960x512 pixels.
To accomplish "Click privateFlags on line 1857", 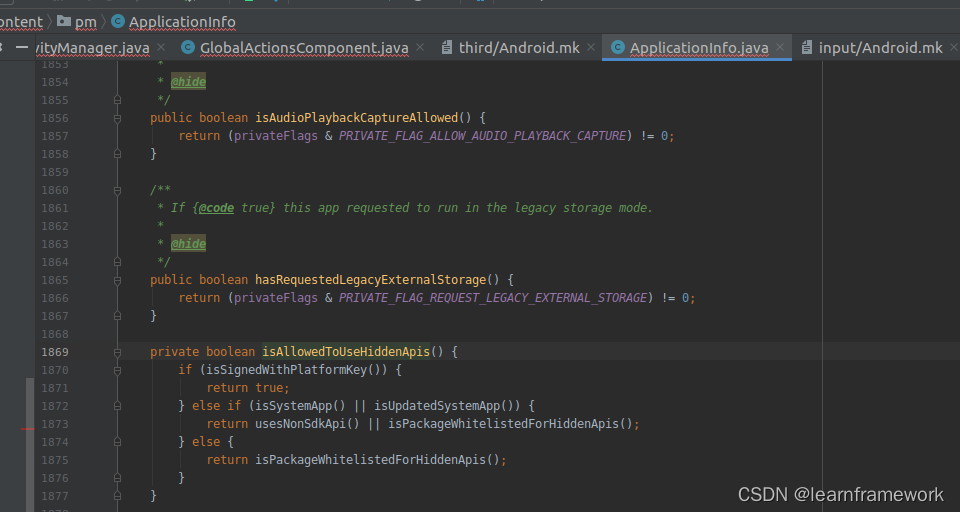I will coord(276,136).
